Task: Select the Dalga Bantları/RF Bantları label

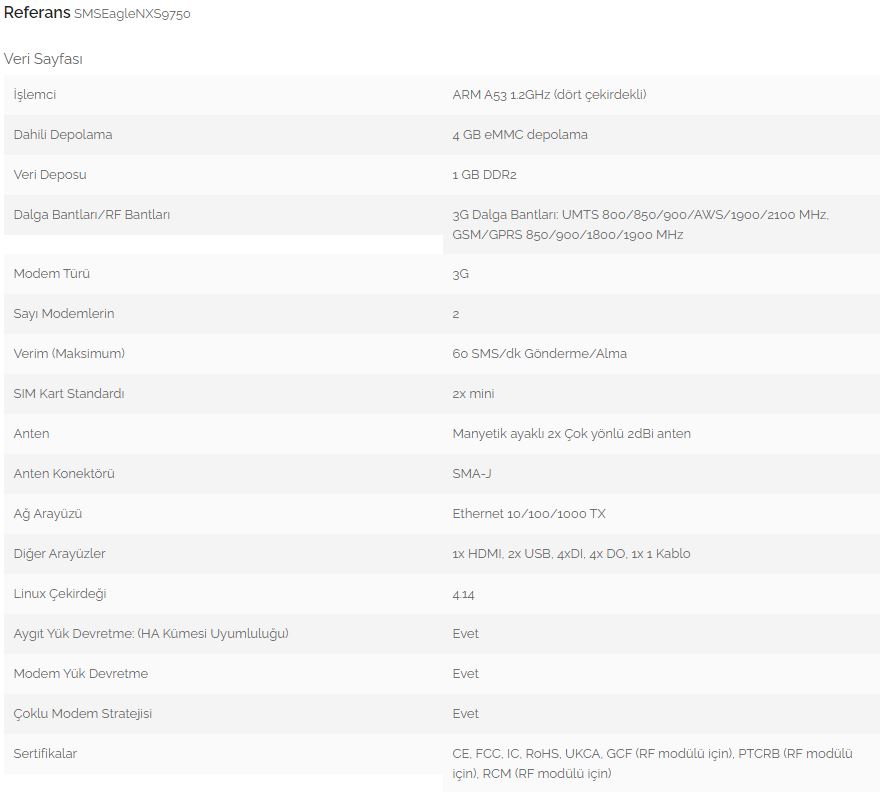Action: [92, 214]
